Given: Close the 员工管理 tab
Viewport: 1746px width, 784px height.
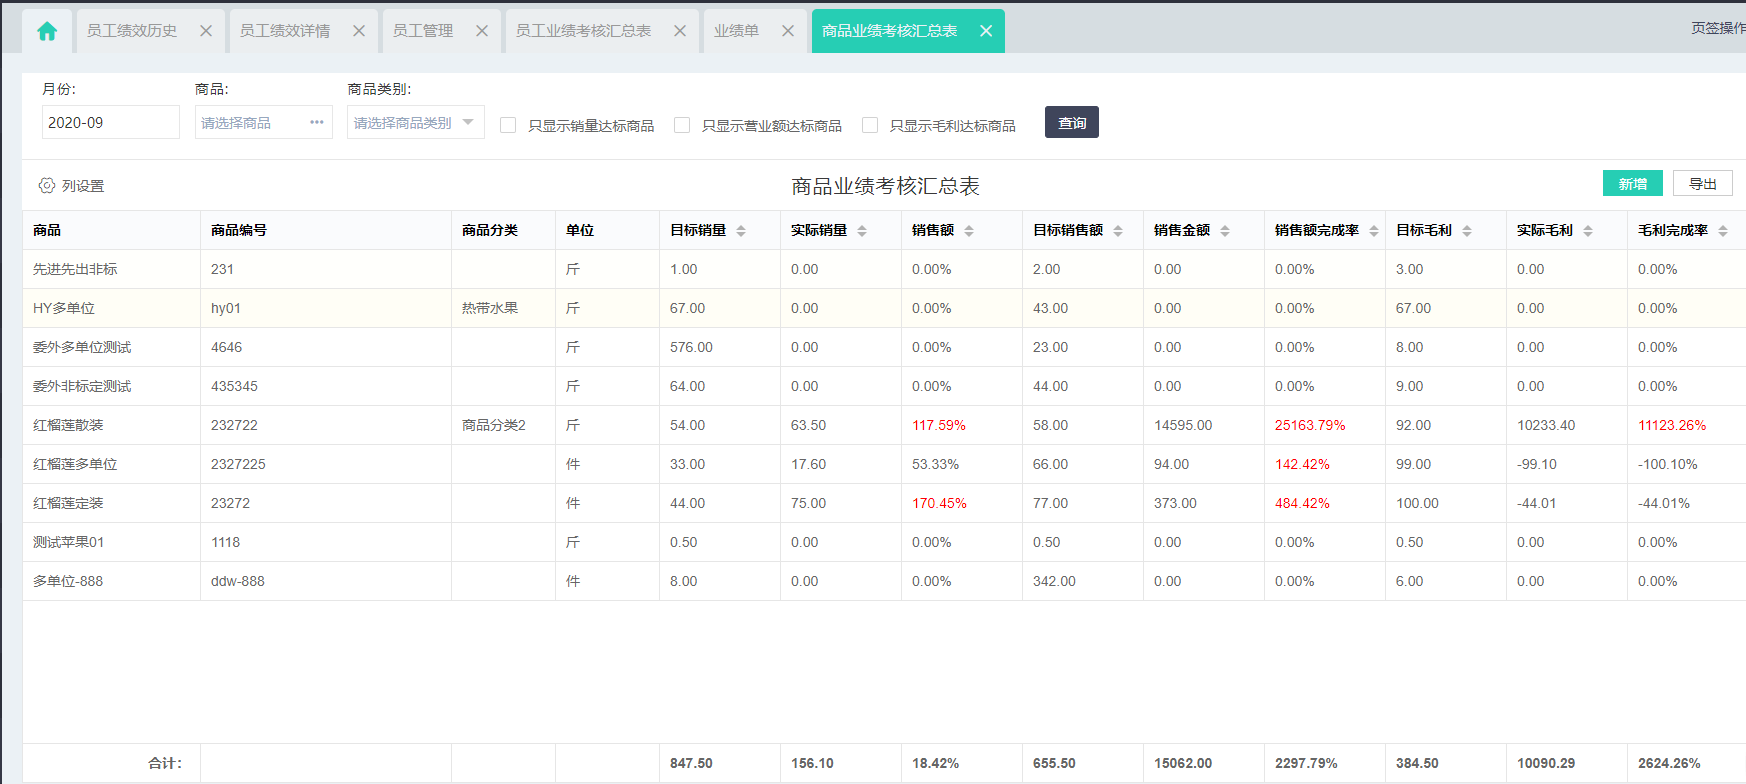Looking at the screenshot, I should click(x=482, y=31).
